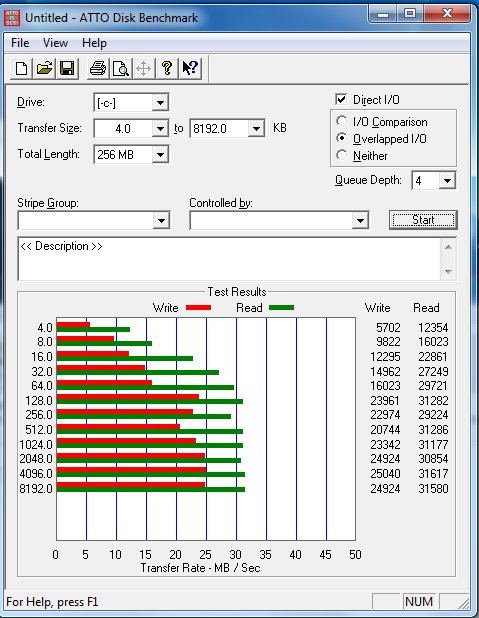Click Description scrollbar up arrow
Screen dimensions: 479x618
click(x=448, y=247)
